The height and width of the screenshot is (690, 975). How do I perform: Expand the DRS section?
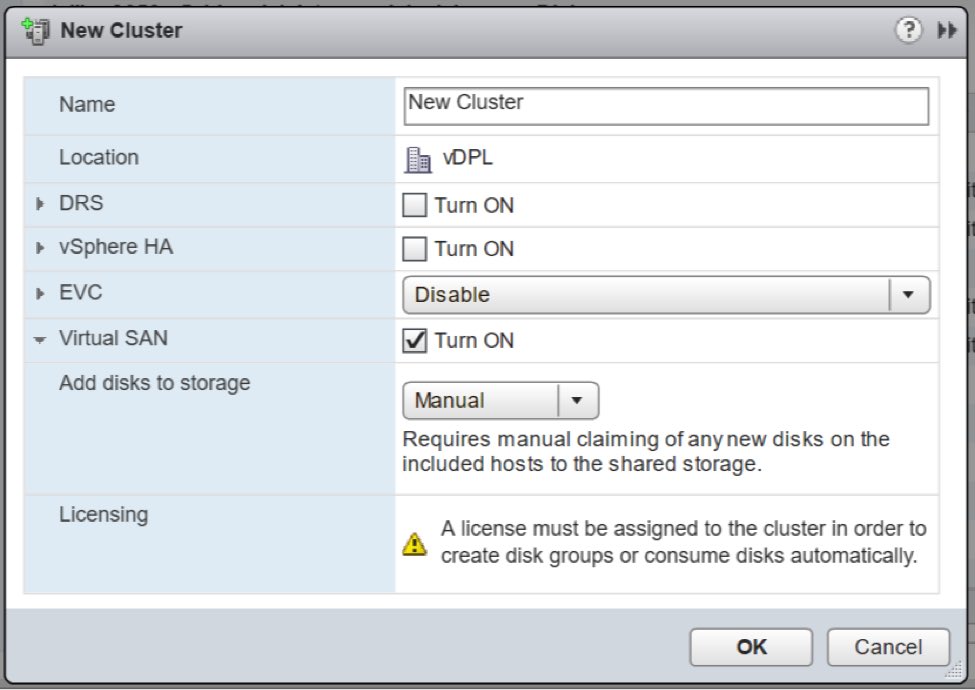[x=39, y=205]
